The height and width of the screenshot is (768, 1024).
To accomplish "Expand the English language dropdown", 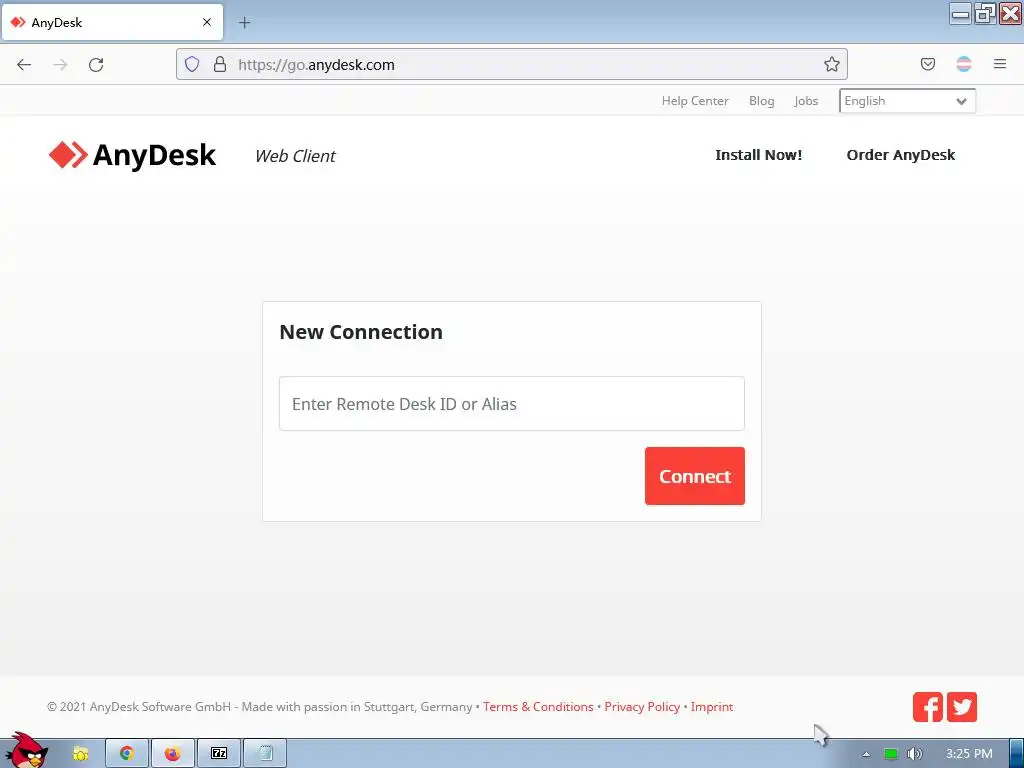I will pos(907,101).
